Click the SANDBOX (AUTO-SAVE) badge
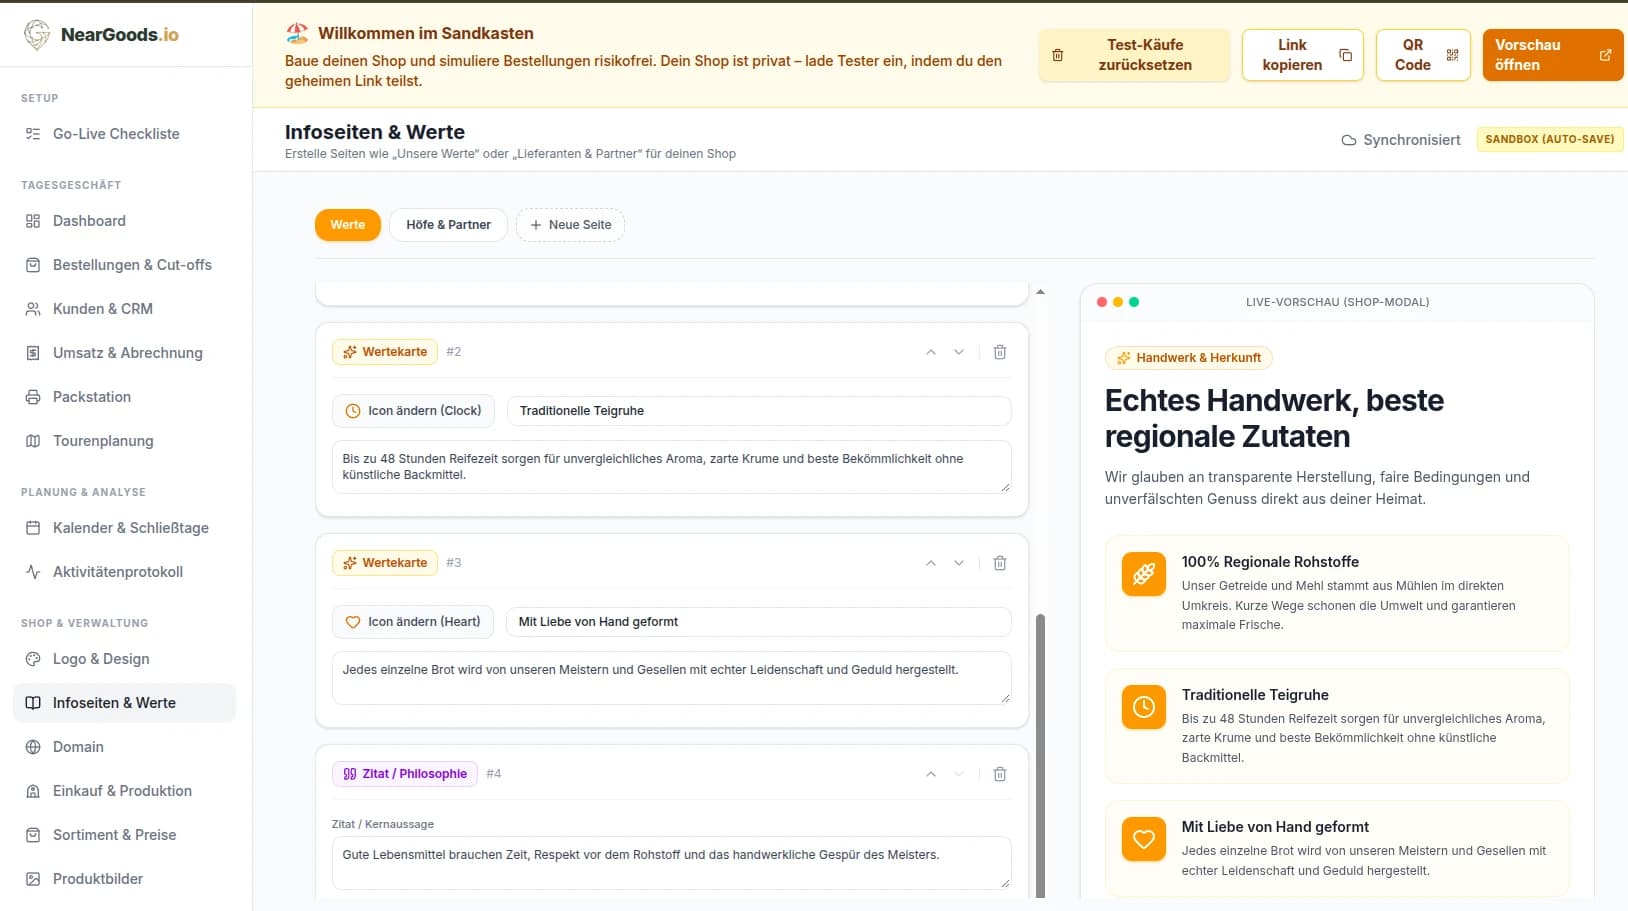Viewport: 1628px width, 911px height. pos(1549,140)
